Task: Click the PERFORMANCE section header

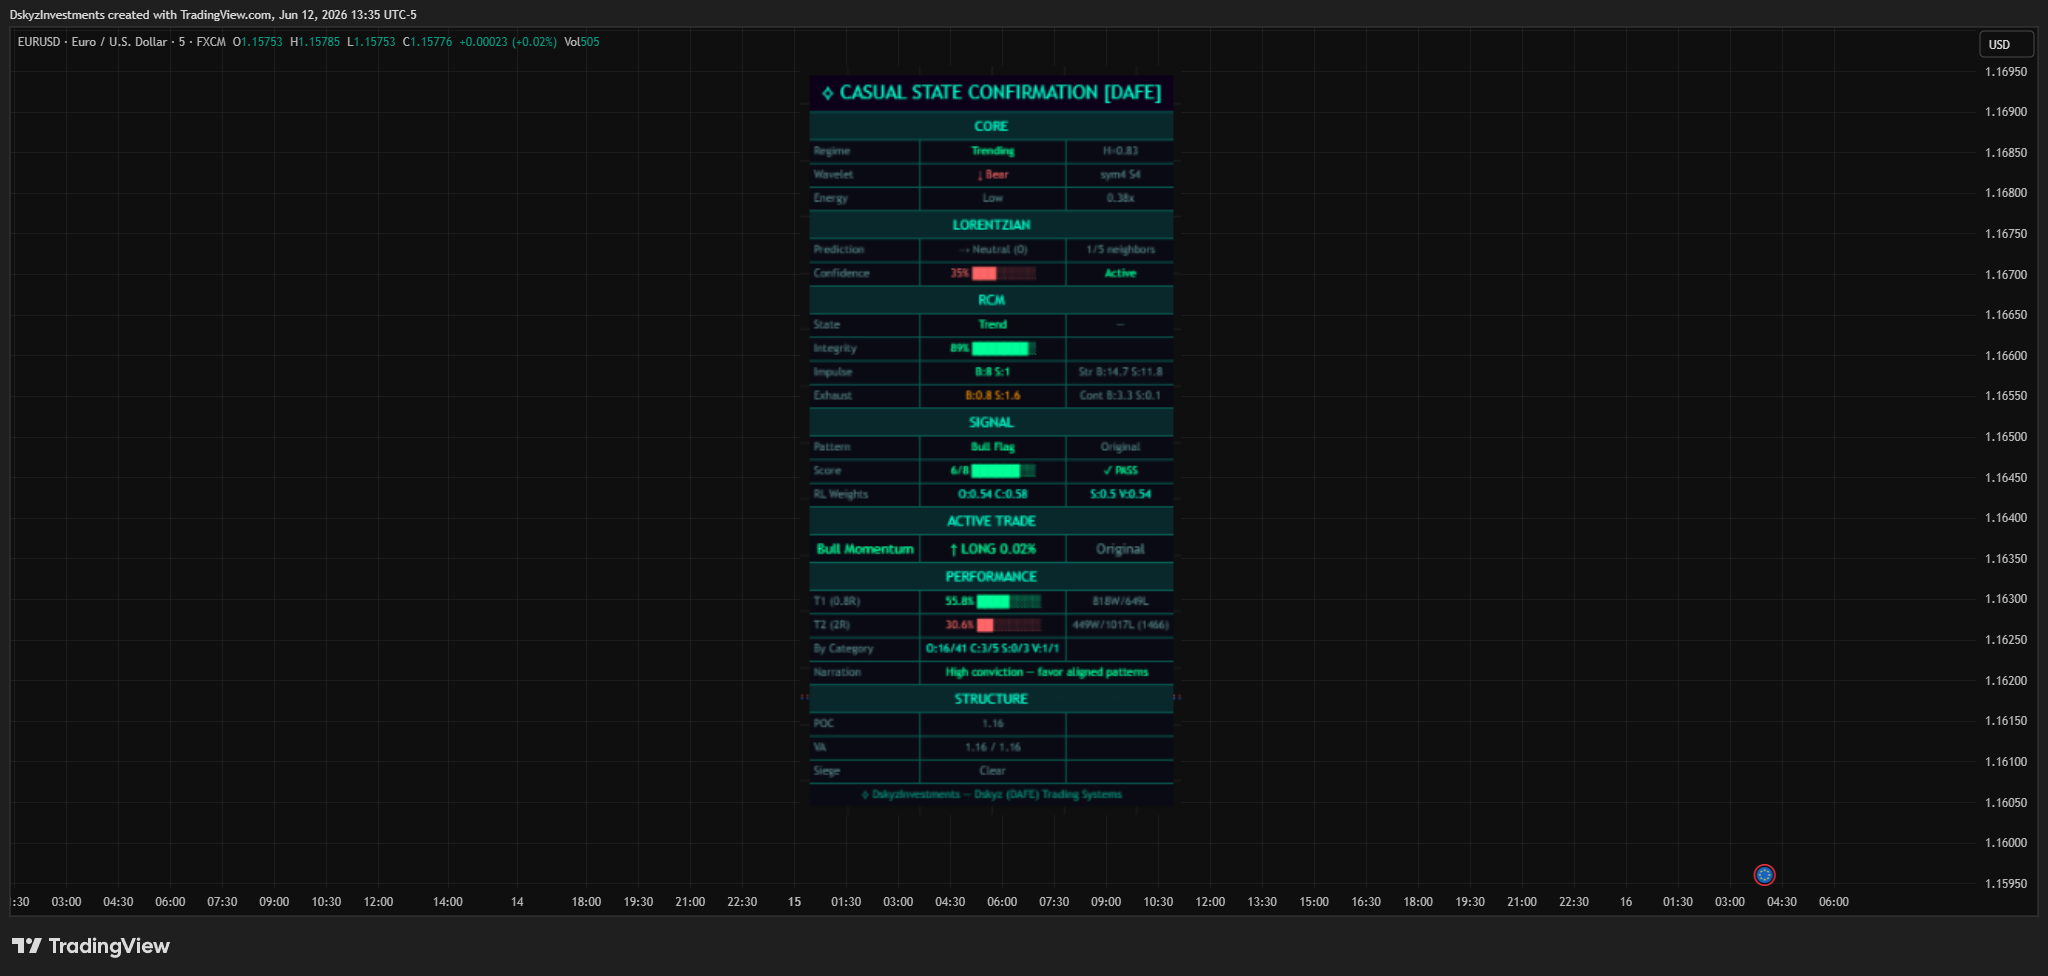Action: (x=991, y=576)
